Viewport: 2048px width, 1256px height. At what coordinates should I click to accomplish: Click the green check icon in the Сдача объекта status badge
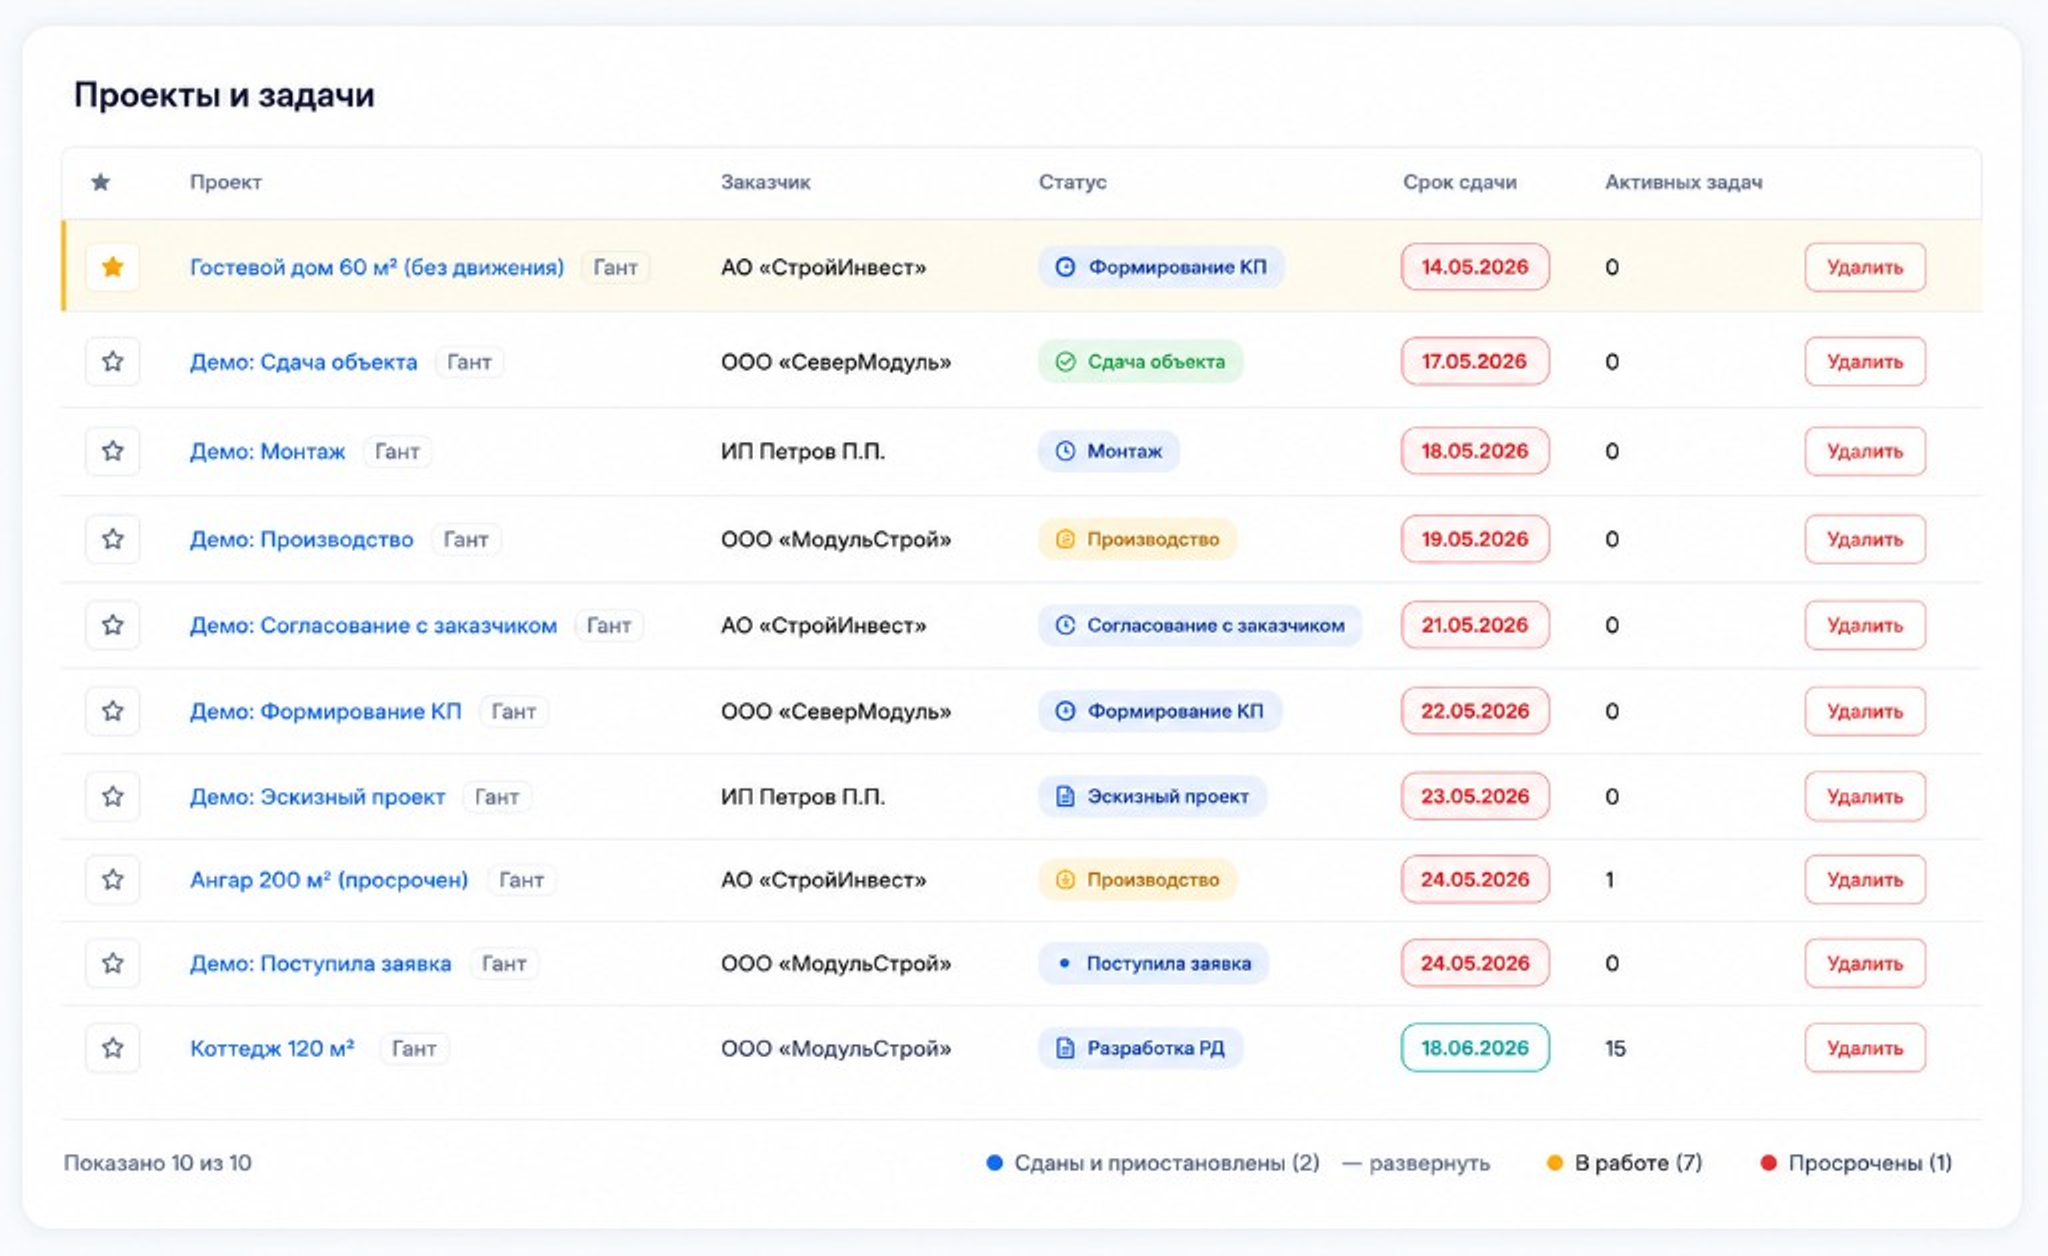(1065, 362)
